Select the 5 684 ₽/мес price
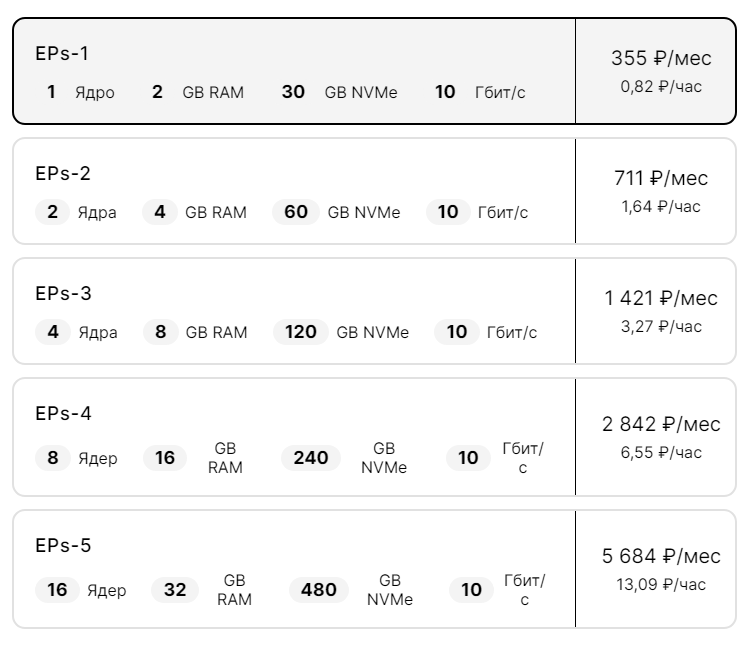The image size is (752, 645). click(661, 556)
